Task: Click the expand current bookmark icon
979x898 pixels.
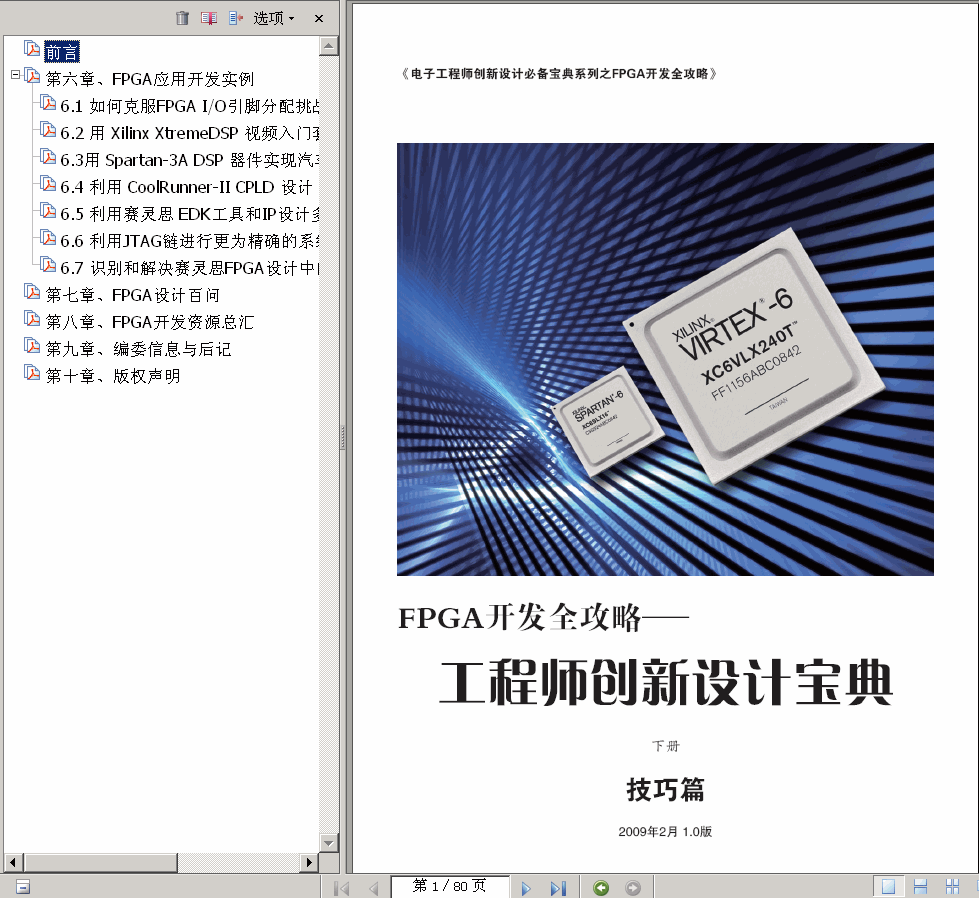Action: click(x=235, y=18)
